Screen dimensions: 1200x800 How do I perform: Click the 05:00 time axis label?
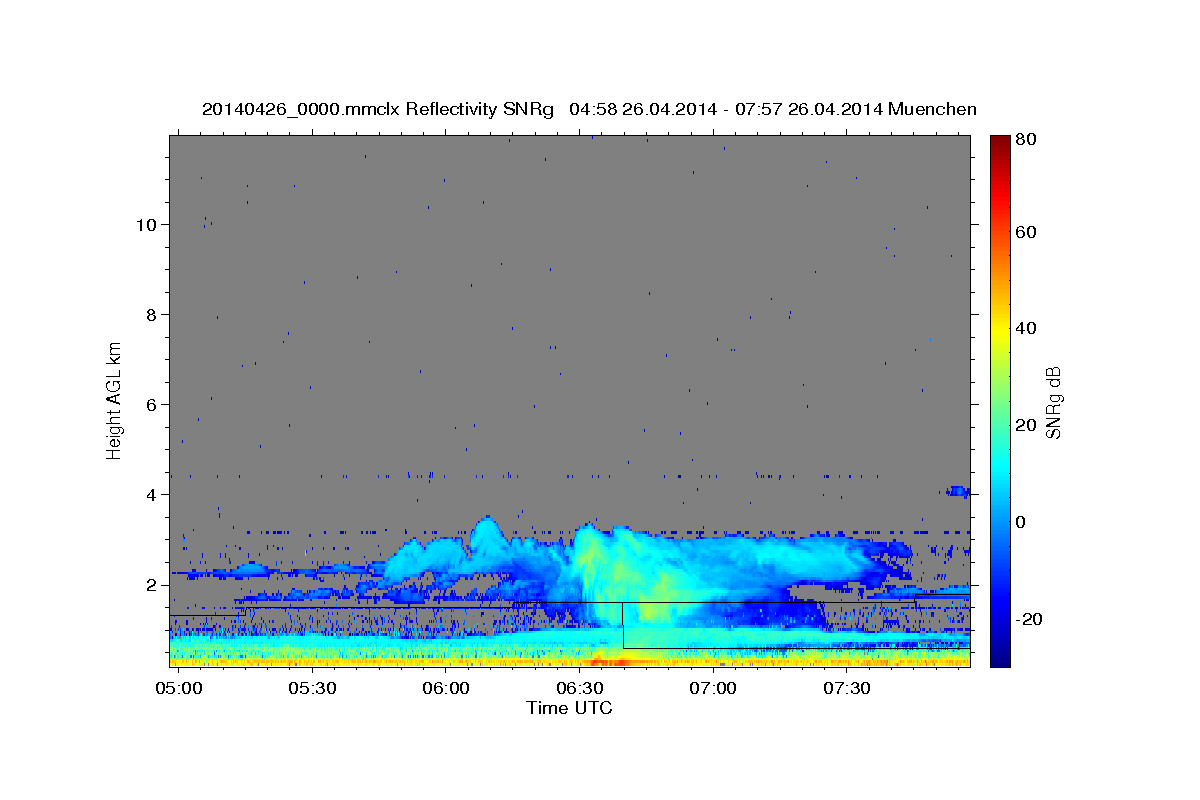pyautogui.click(x=179, y=689)
